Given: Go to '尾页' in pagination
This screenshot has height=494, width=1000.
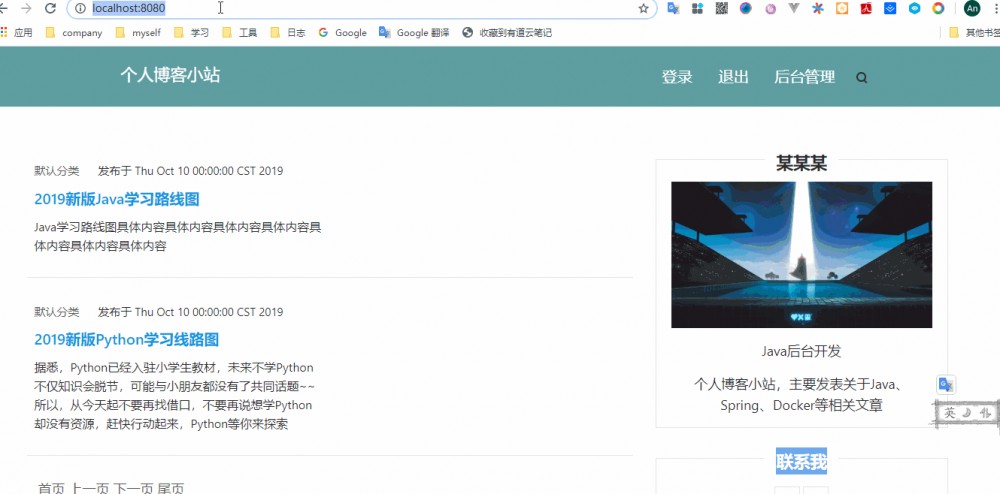Looking at the screenshot, I should (171, 489).
